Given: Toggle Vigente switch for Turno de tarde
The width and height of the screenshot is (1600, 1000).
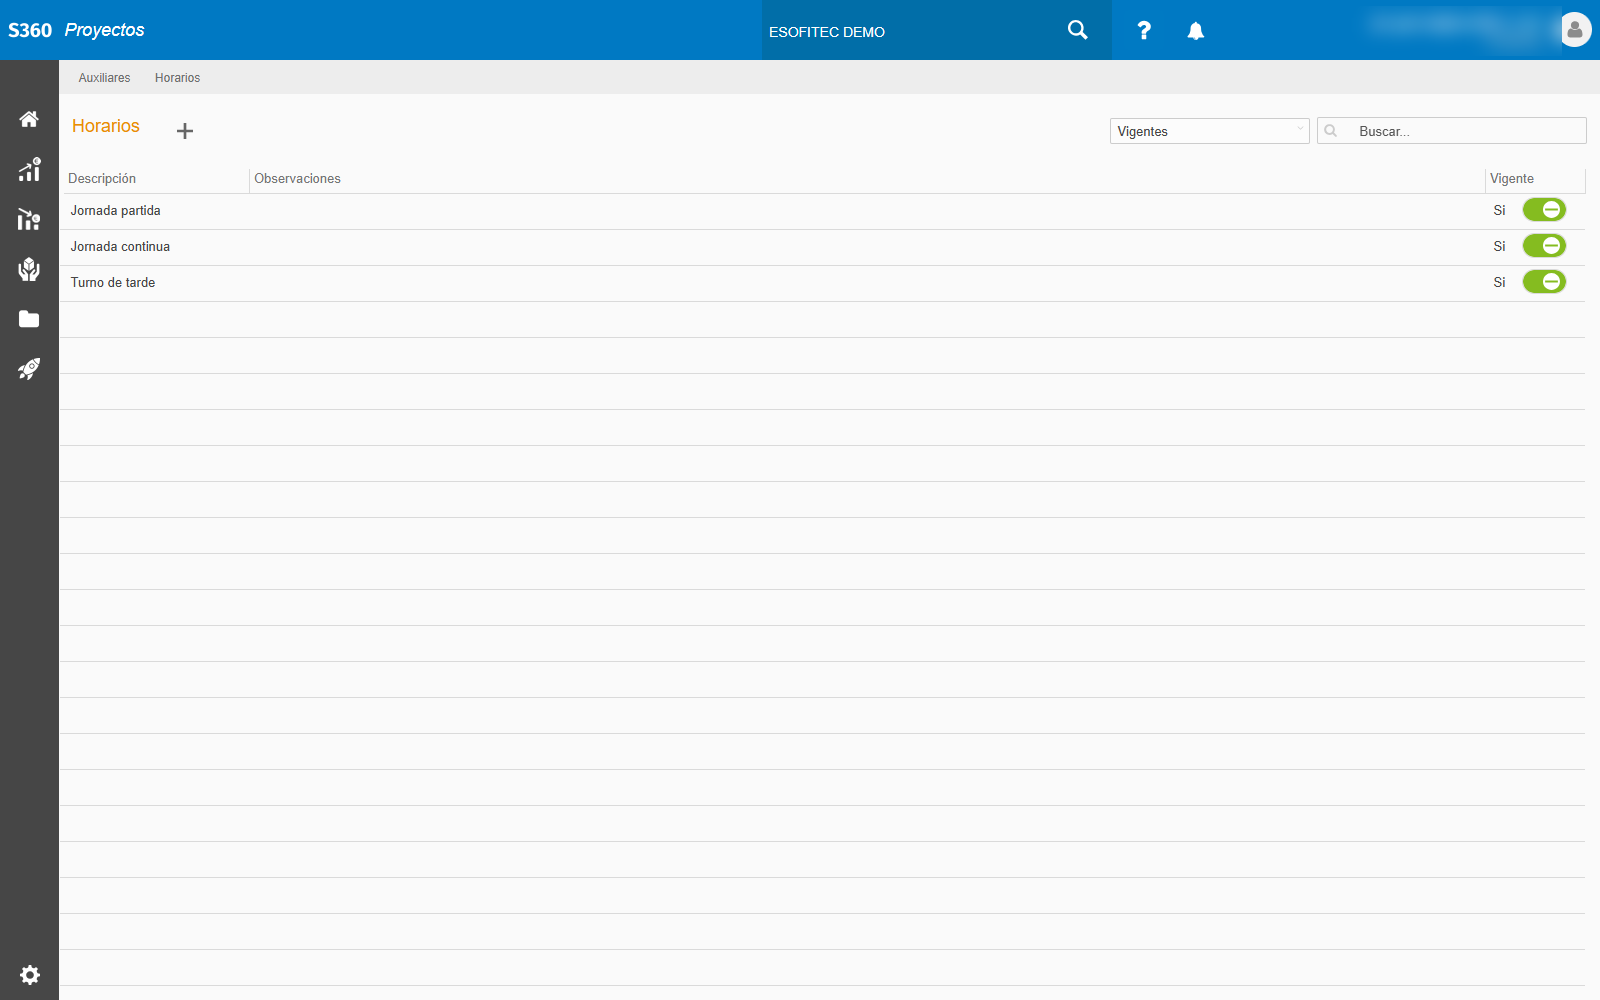Looking at the screenshot, I should pos(1544,282).
